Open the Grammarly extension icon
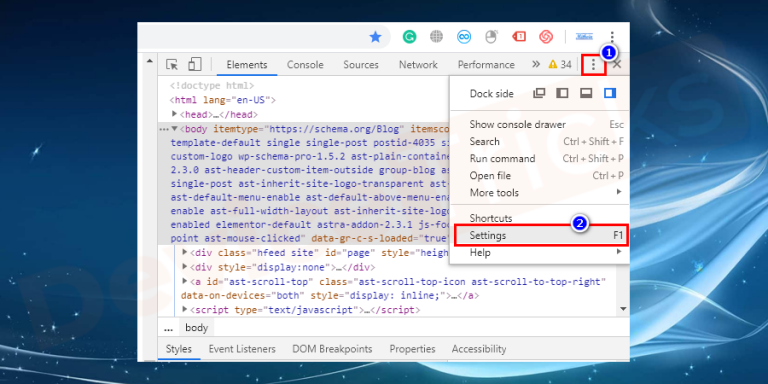The image size is (768, 384). tap(409, 36)
